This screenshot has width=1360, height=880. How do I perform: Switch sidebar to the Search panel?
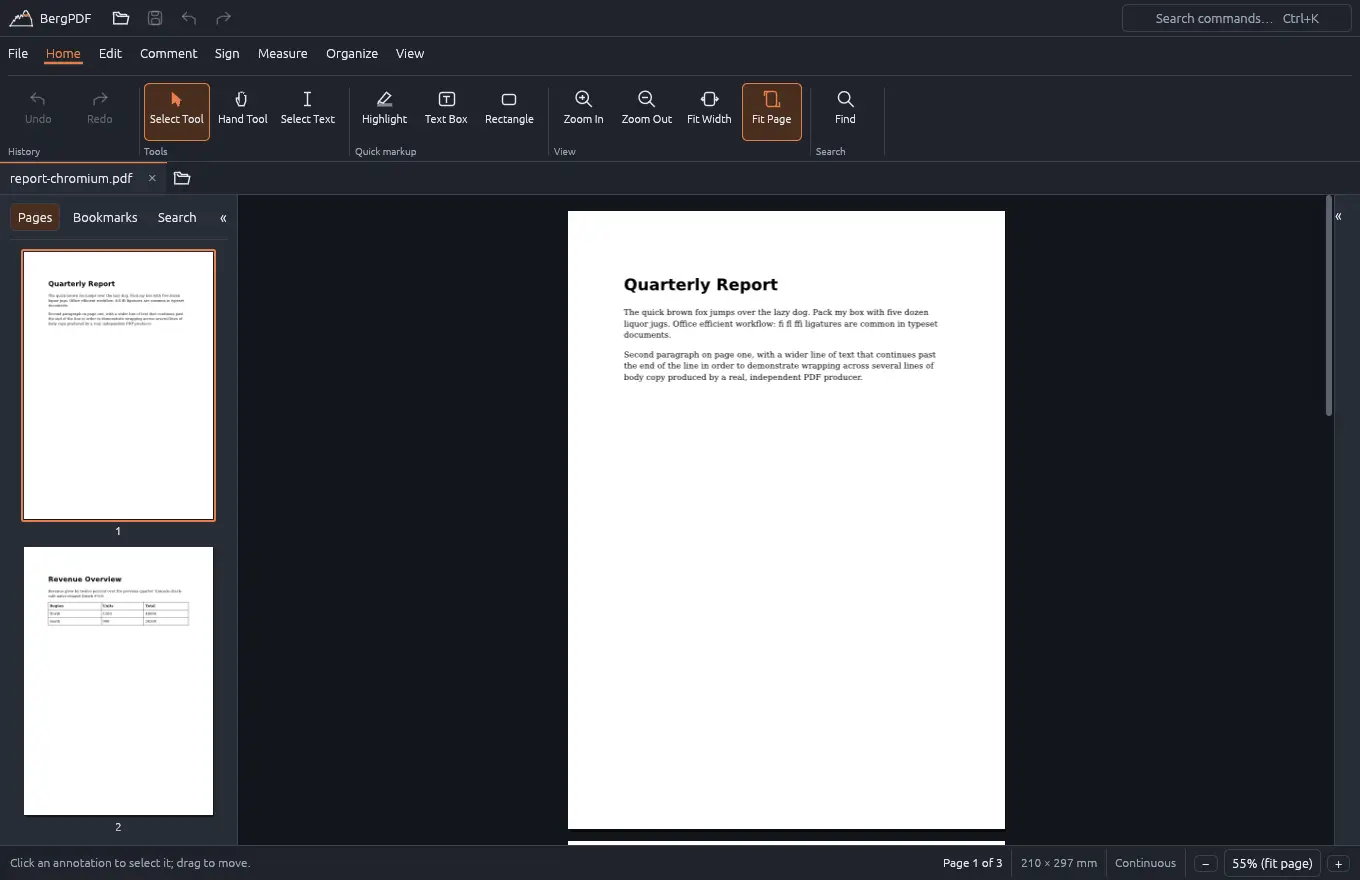click(x=177, y=218)
